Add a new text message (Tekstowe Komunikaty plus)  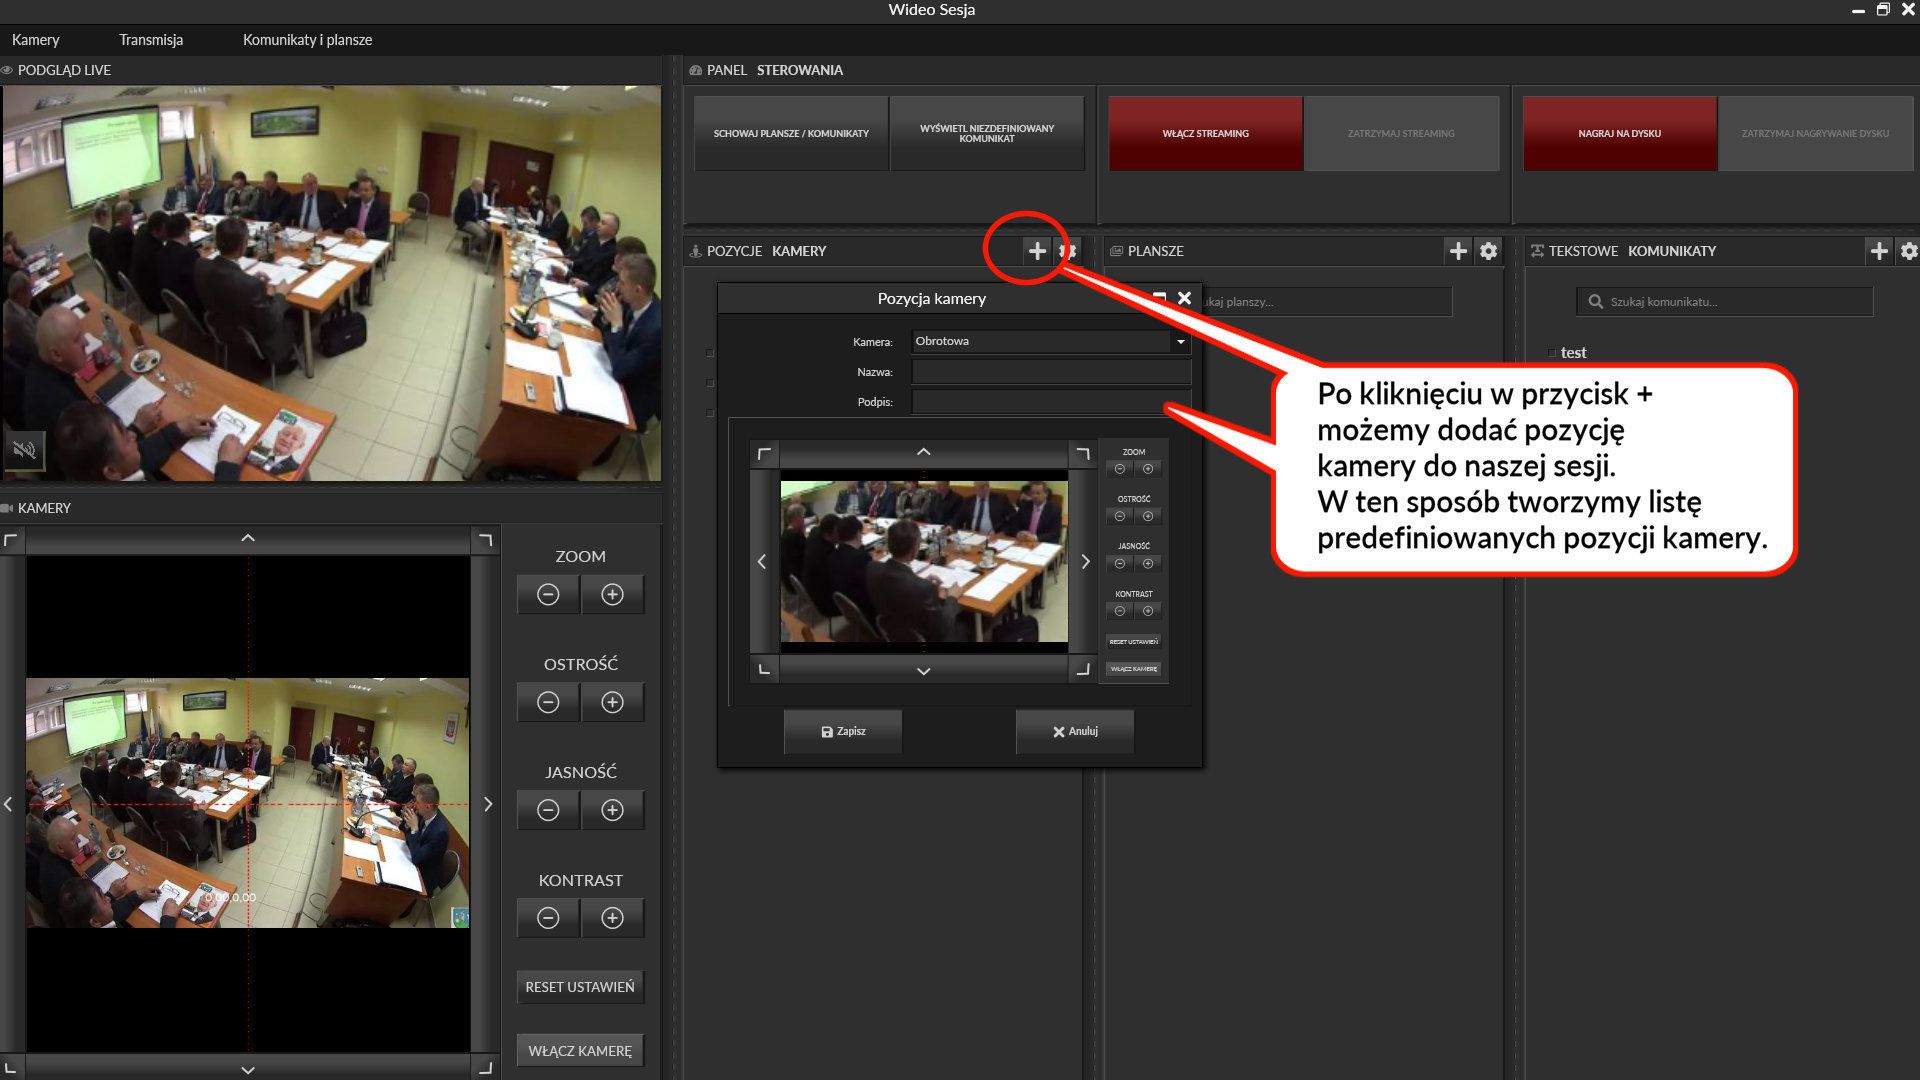tap(1878, 251)
